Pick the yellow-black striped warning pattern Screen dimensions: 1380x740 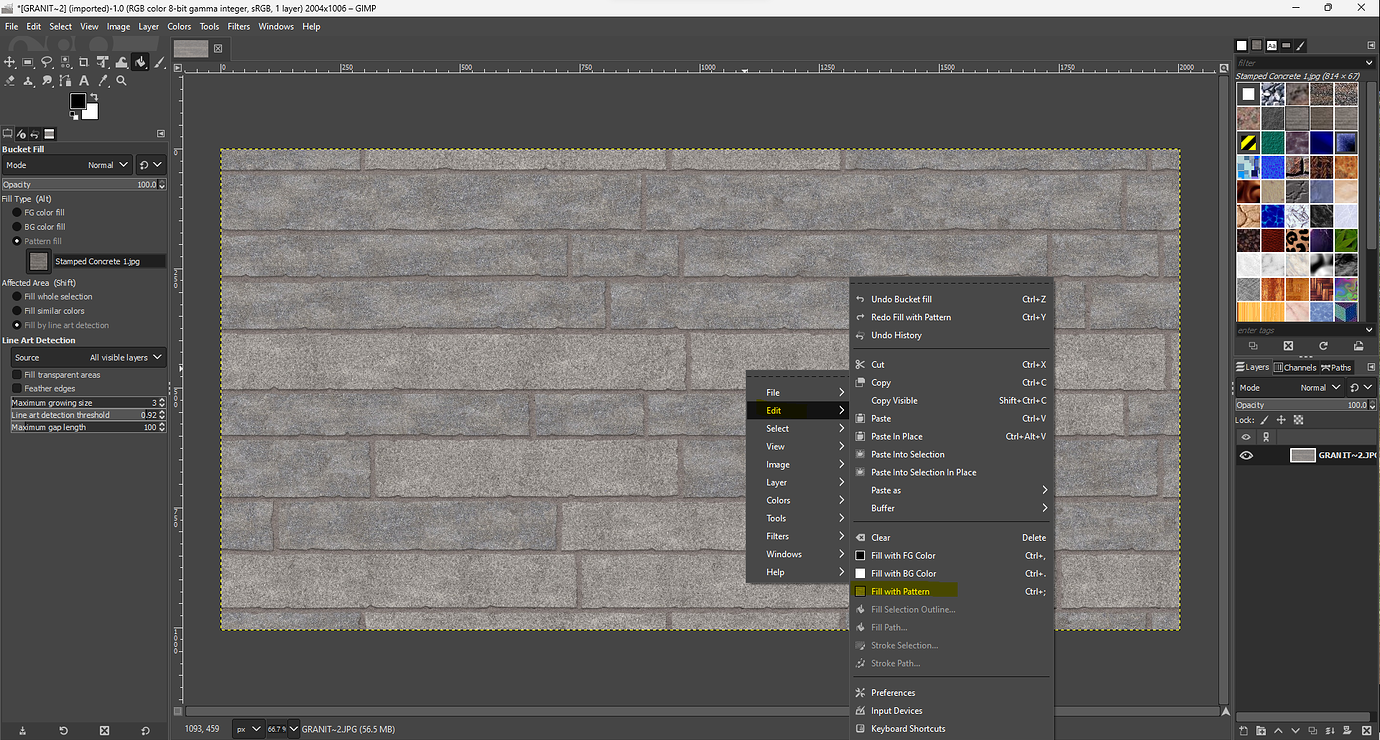[1248, 142]
